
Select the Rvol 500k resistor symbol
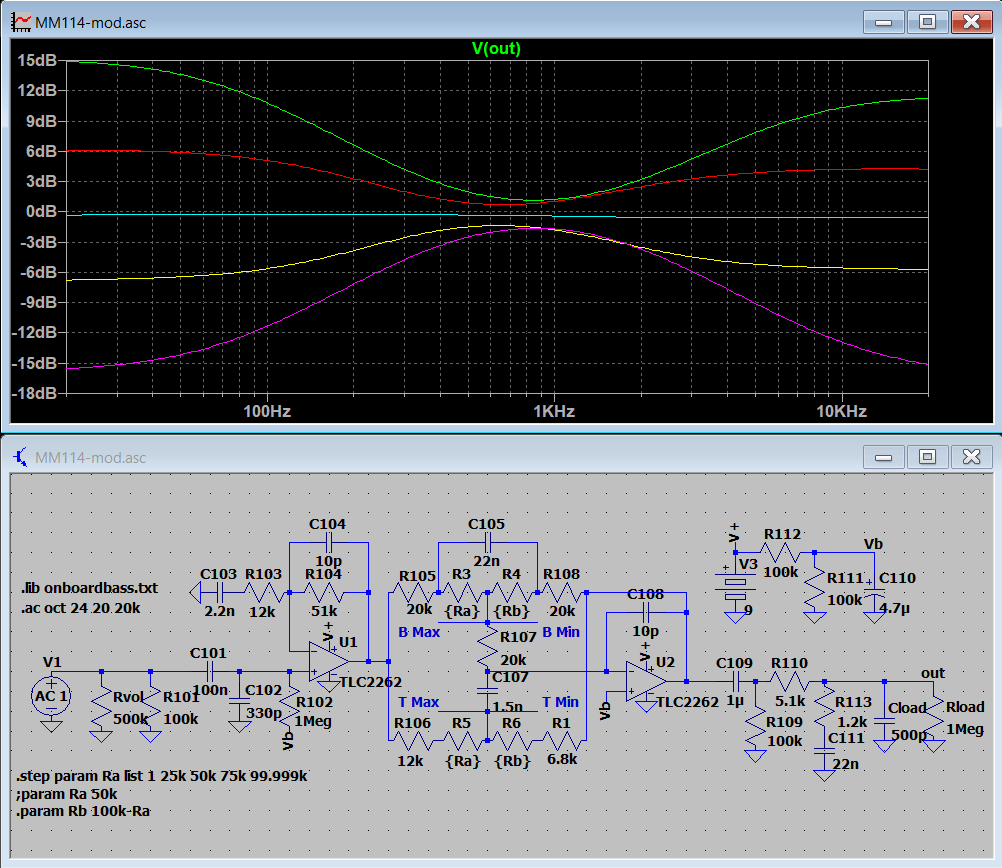tap(102, 707)
